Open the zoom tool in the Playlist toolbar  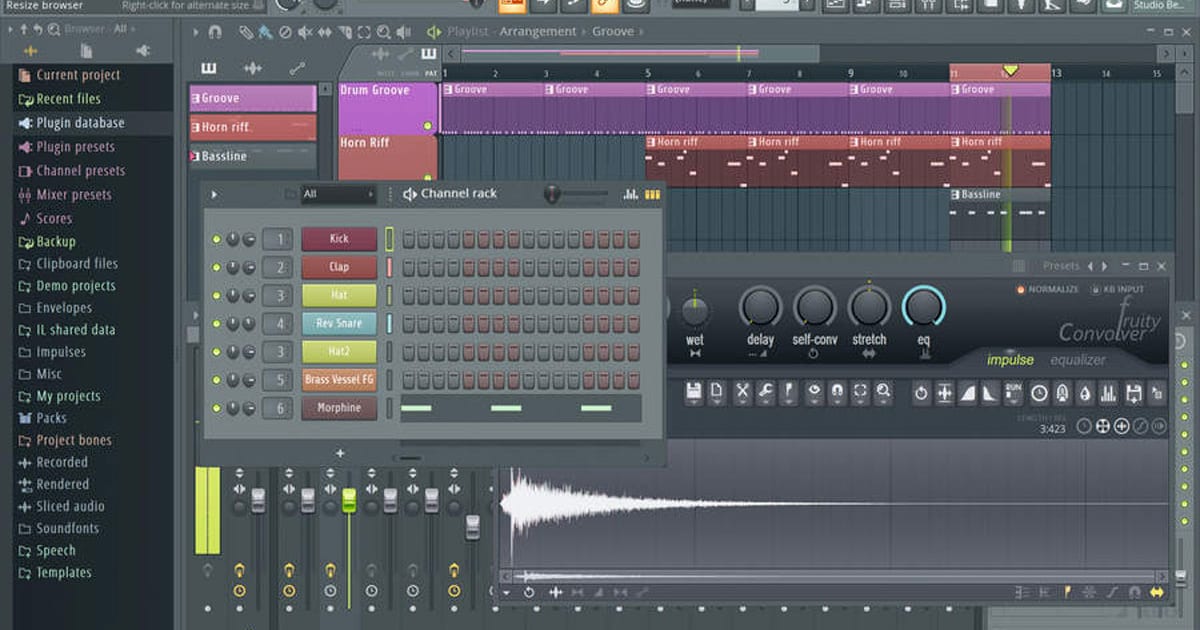(x=384, y=32)
